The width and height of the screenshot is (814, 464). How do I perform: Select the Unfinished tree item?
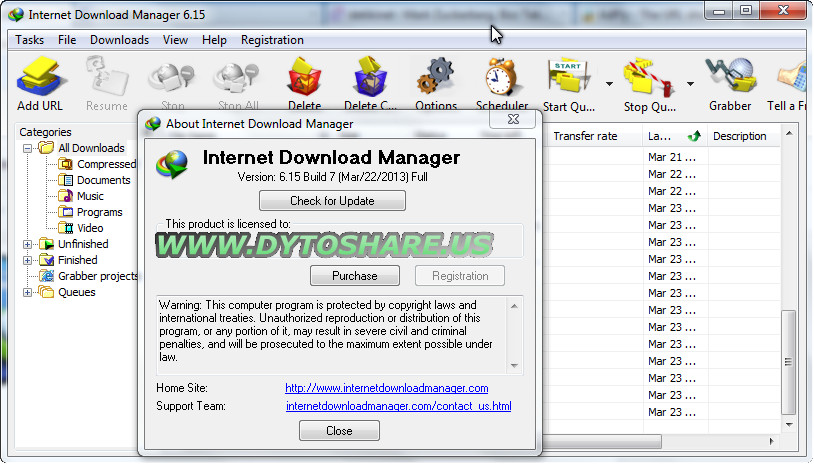(x=83, y=244)
